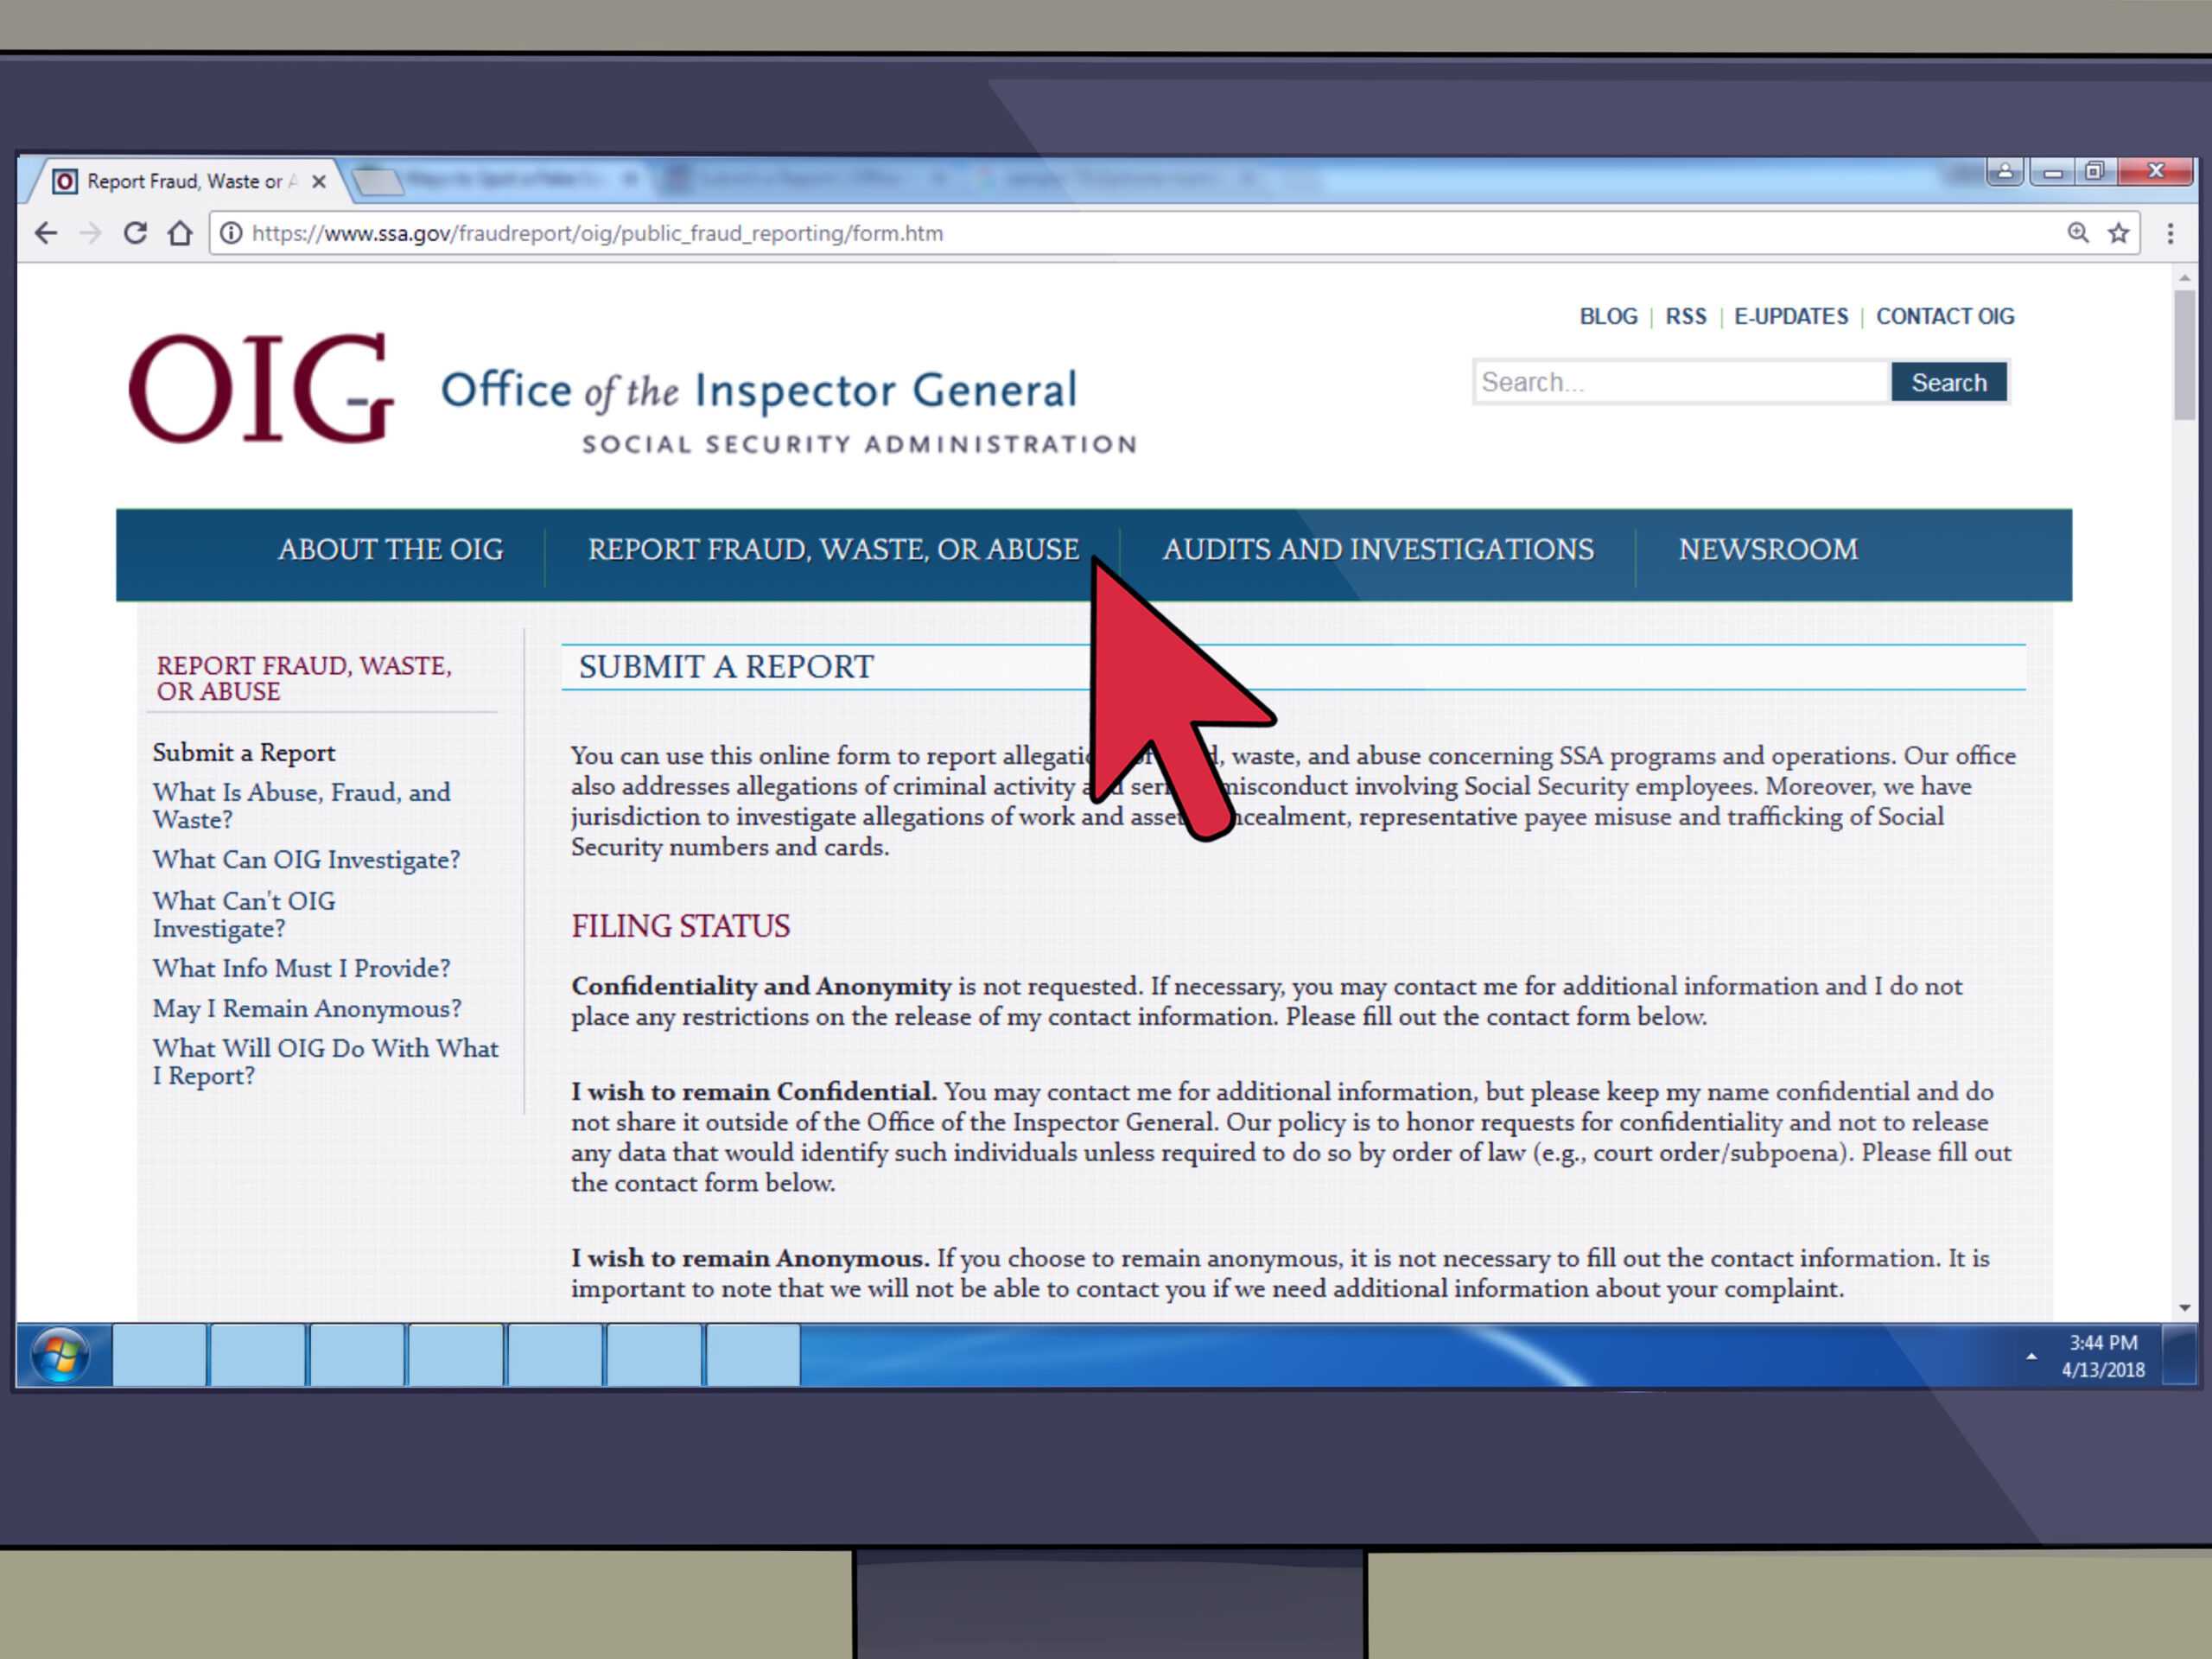
Task: Click the AUDITS AND INVESTIGATIONS menu item
Action: 1379,549
